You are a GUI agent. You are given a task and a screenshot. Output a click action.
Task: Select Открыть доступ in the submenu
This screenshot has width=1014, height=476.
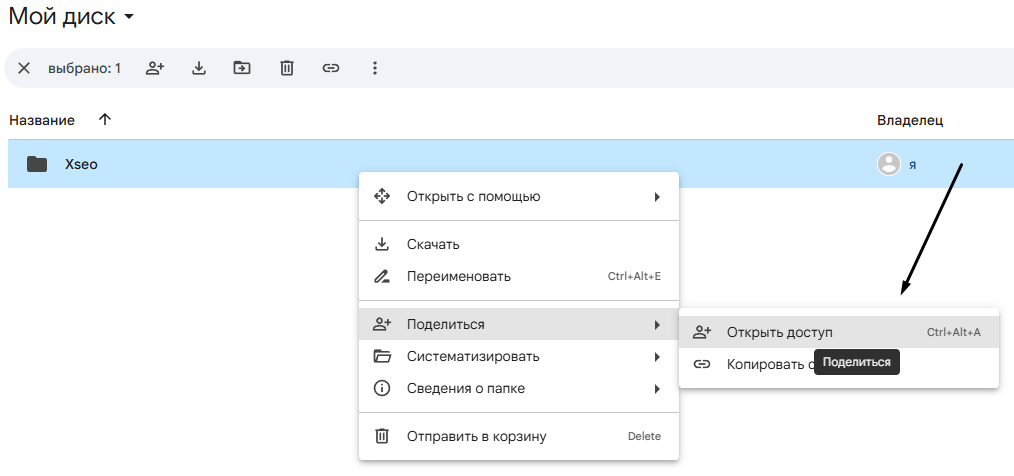pyautogui.click(x=839, y=332)
